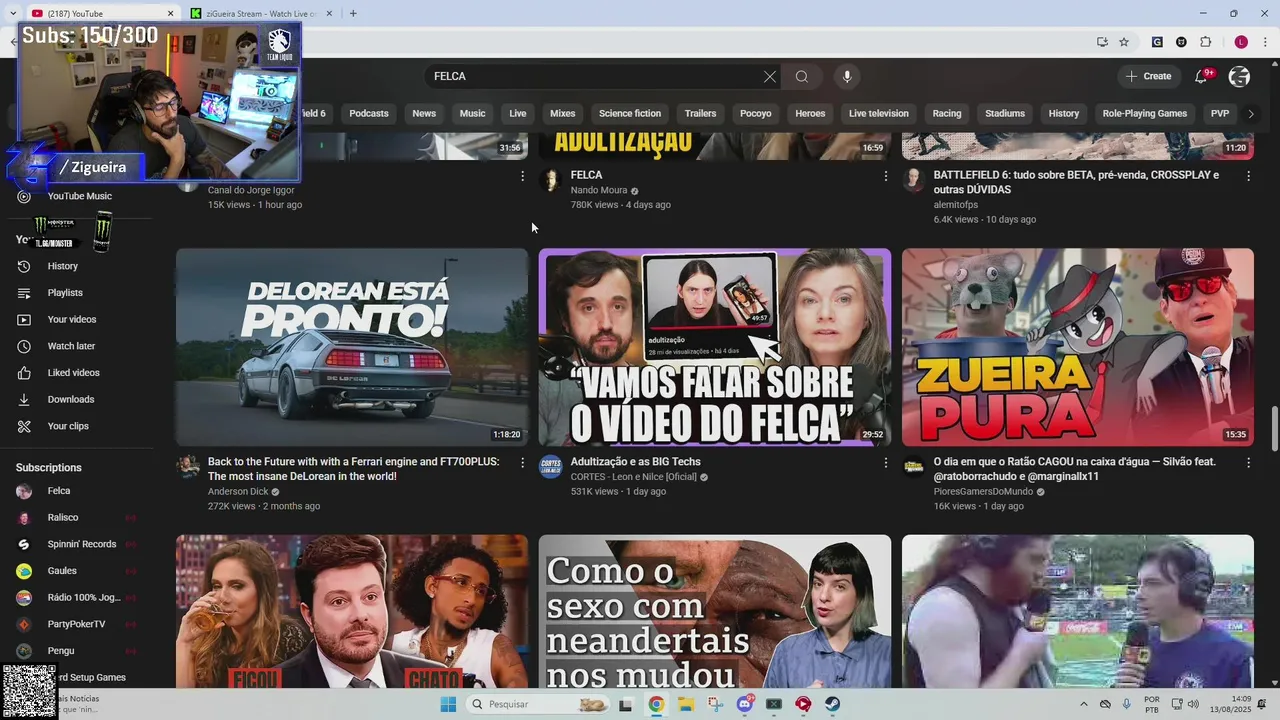The image size is (1280, 720).
Task: Select the Podcasts filter chip
Action: pos(369,113)
